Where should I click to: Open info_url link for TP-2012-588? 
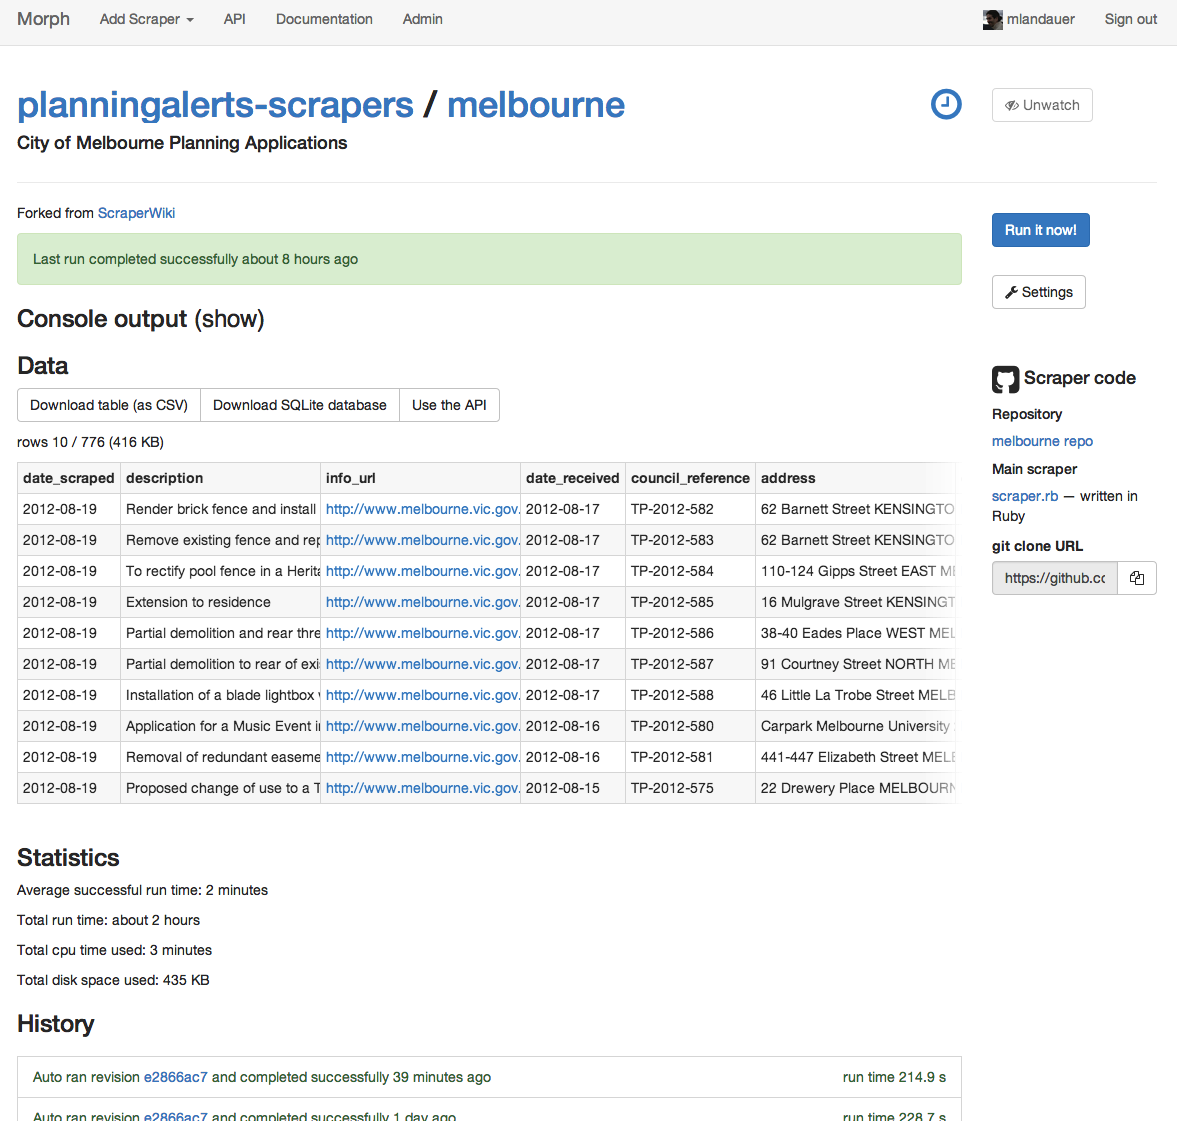423,695
